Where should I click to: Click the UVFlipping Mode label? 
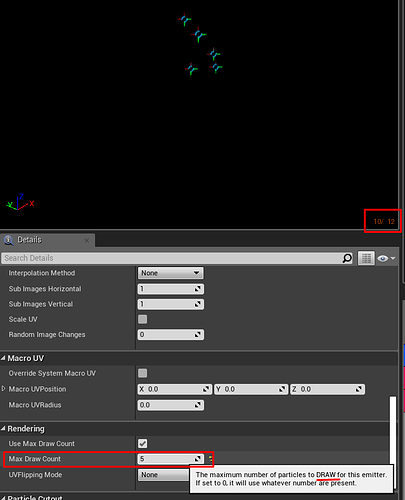[x=35, y=475]
